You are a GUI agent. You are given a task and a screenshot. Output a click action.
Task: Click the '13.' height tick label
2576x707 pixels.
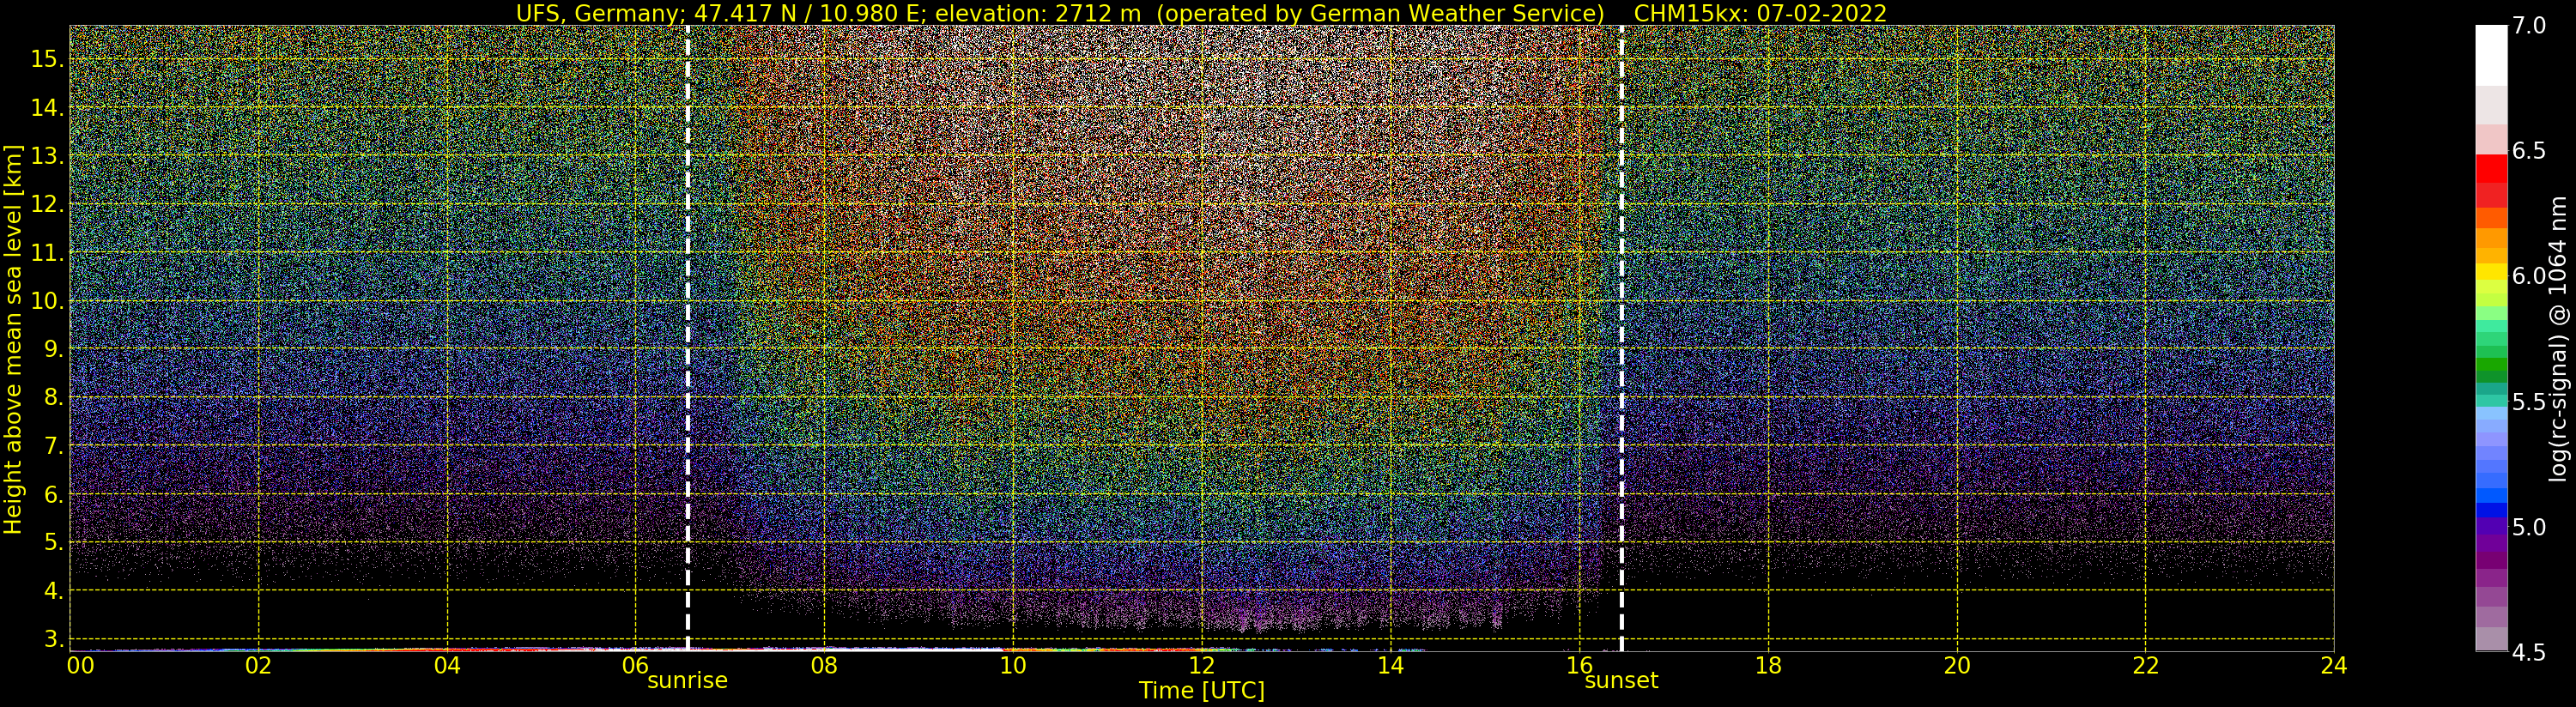(x=47, y=156)
